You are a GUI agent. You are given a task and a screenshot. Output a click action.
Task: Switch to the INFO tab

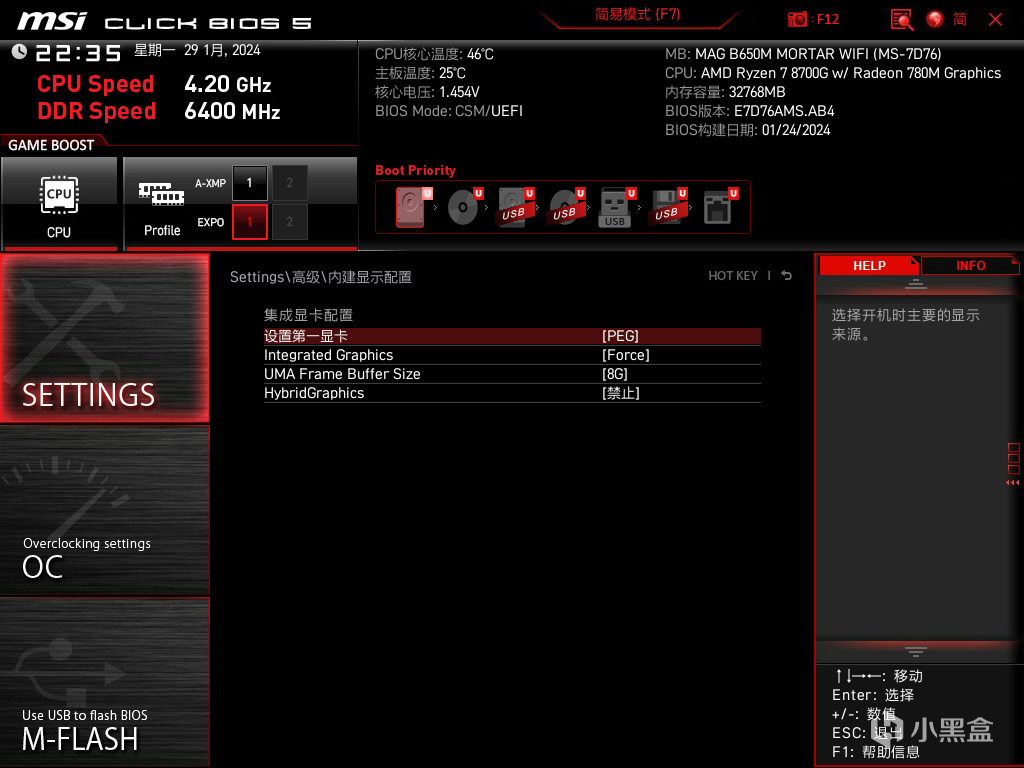point(970,266)
